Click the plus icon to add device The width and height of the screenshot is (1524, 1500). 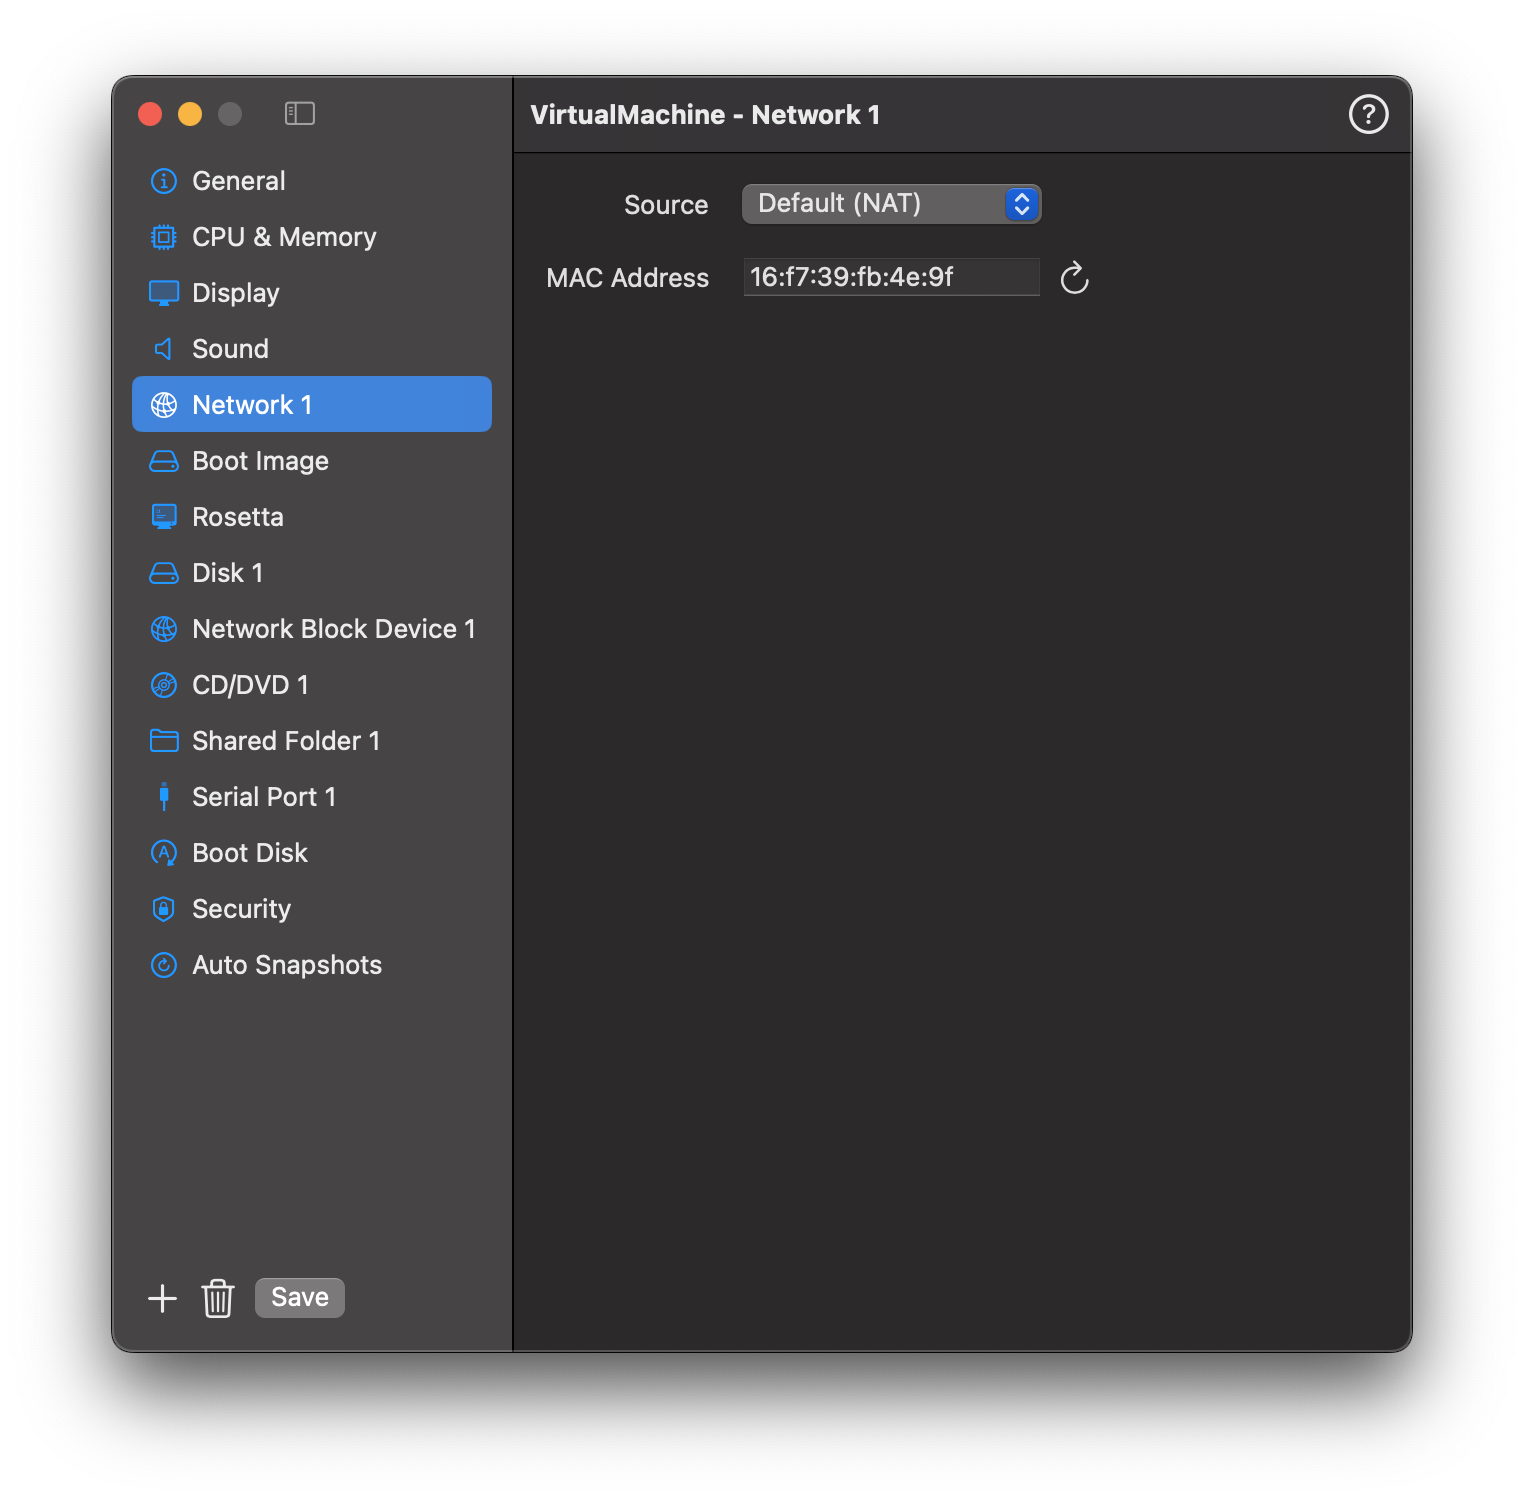162,1298
